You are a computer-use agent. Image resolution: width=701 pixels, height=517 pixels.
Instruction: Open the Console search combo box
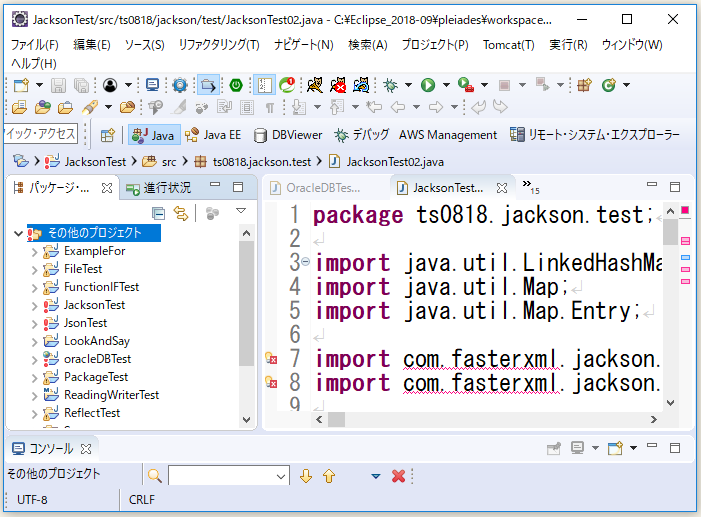[x=229, y=475]
